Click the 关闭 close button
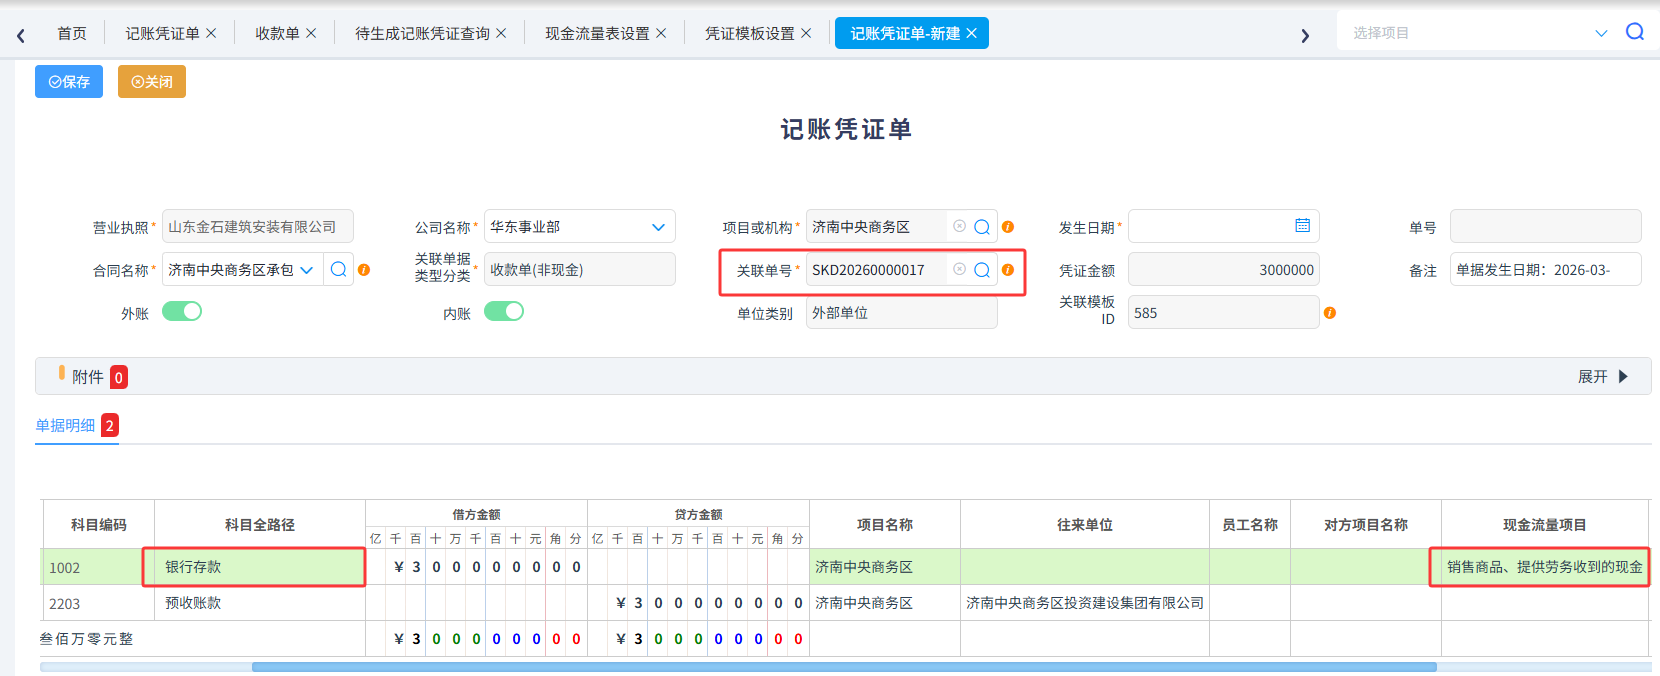1660x676 pixels. click(152, 82)
